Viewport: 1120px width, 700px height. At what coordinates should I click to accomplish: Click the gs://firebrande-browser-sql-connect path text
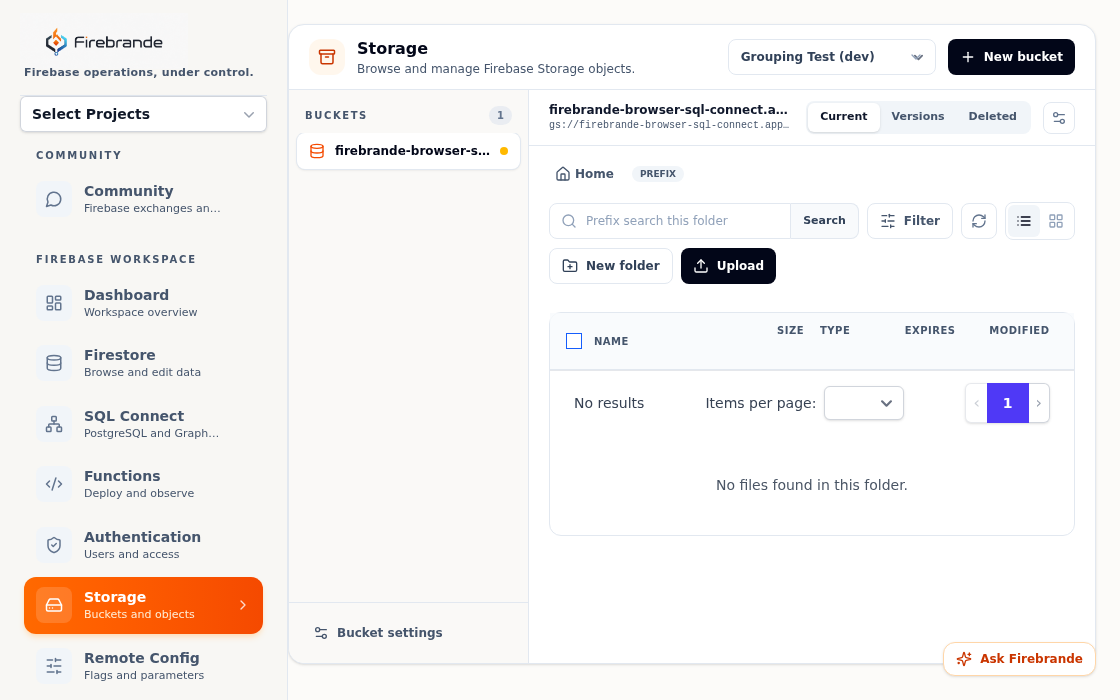coord(669,125)
